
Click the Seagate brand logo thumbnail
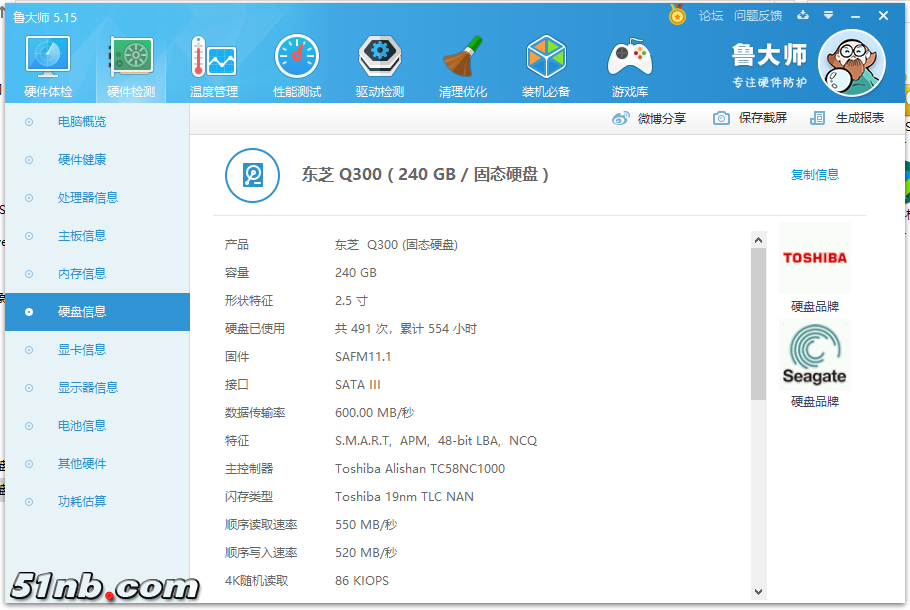tap(814, 355)
